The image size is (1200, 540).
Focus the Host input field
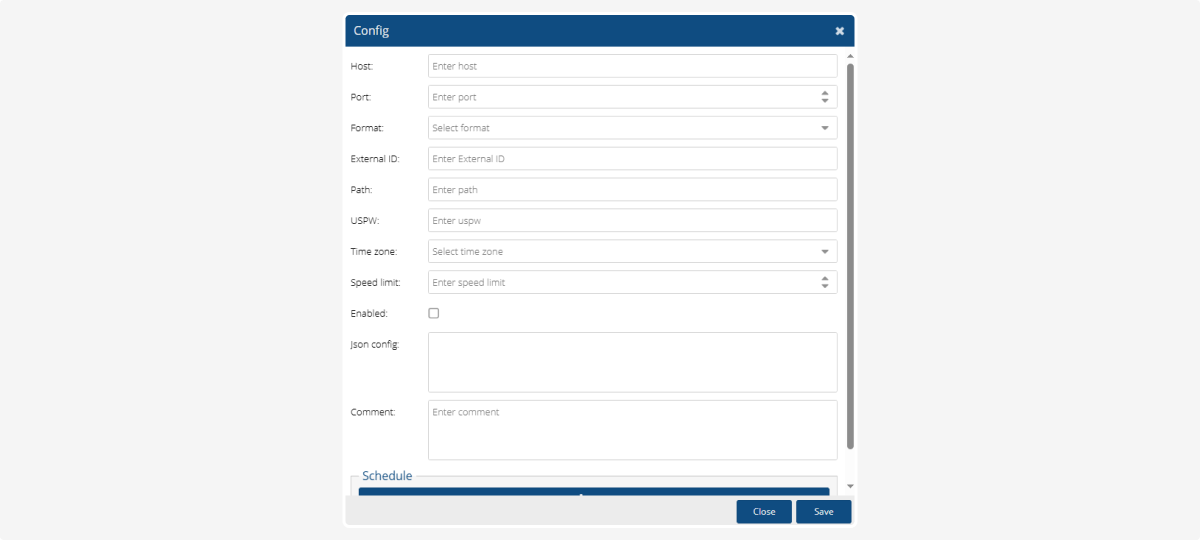632,66
